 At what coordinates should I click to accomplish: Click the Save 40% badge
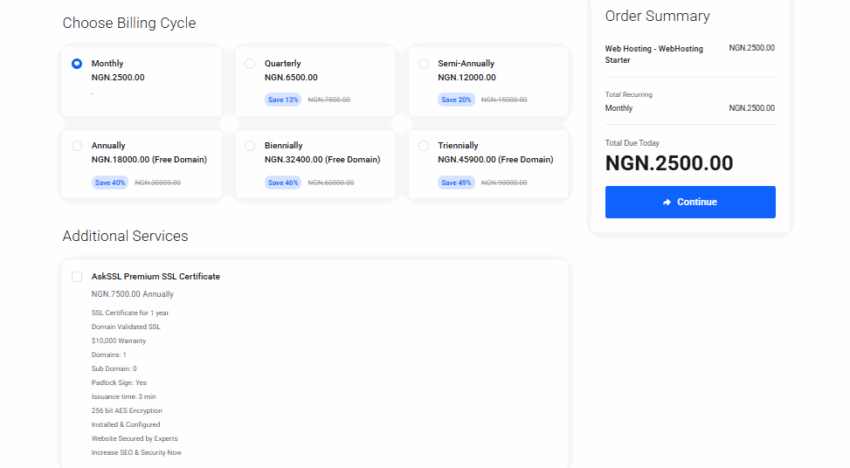(x=110, y=183)
